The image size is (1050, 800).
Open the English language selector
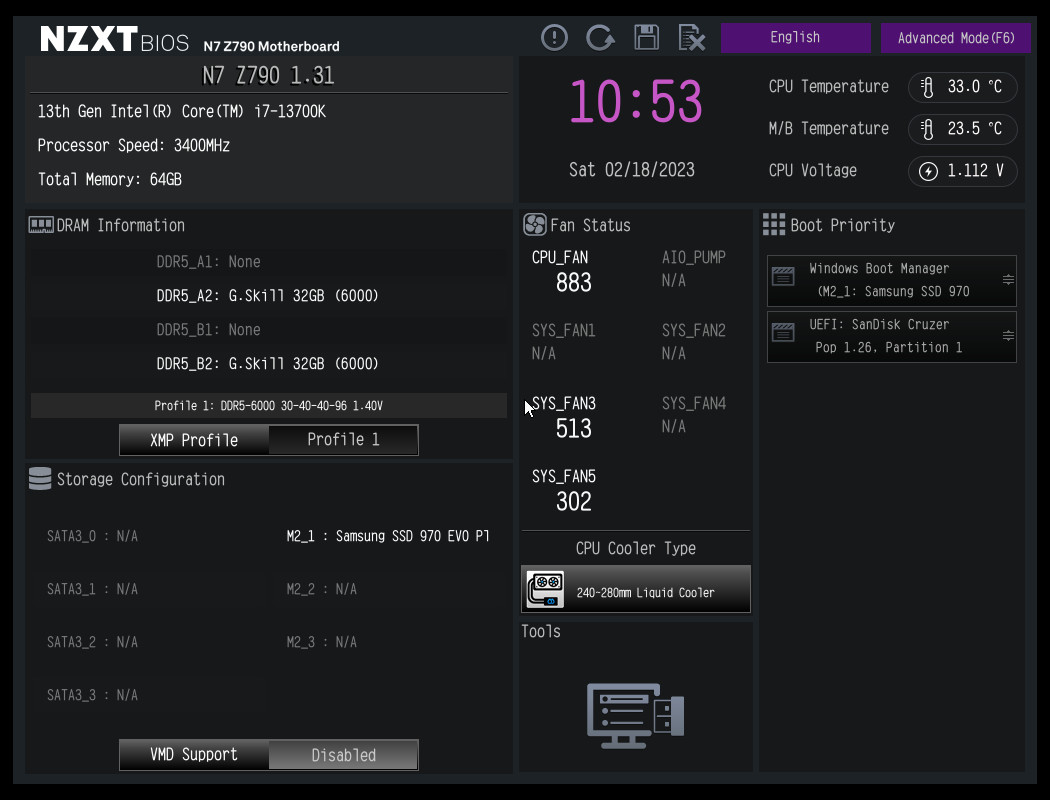coord(795,38)
